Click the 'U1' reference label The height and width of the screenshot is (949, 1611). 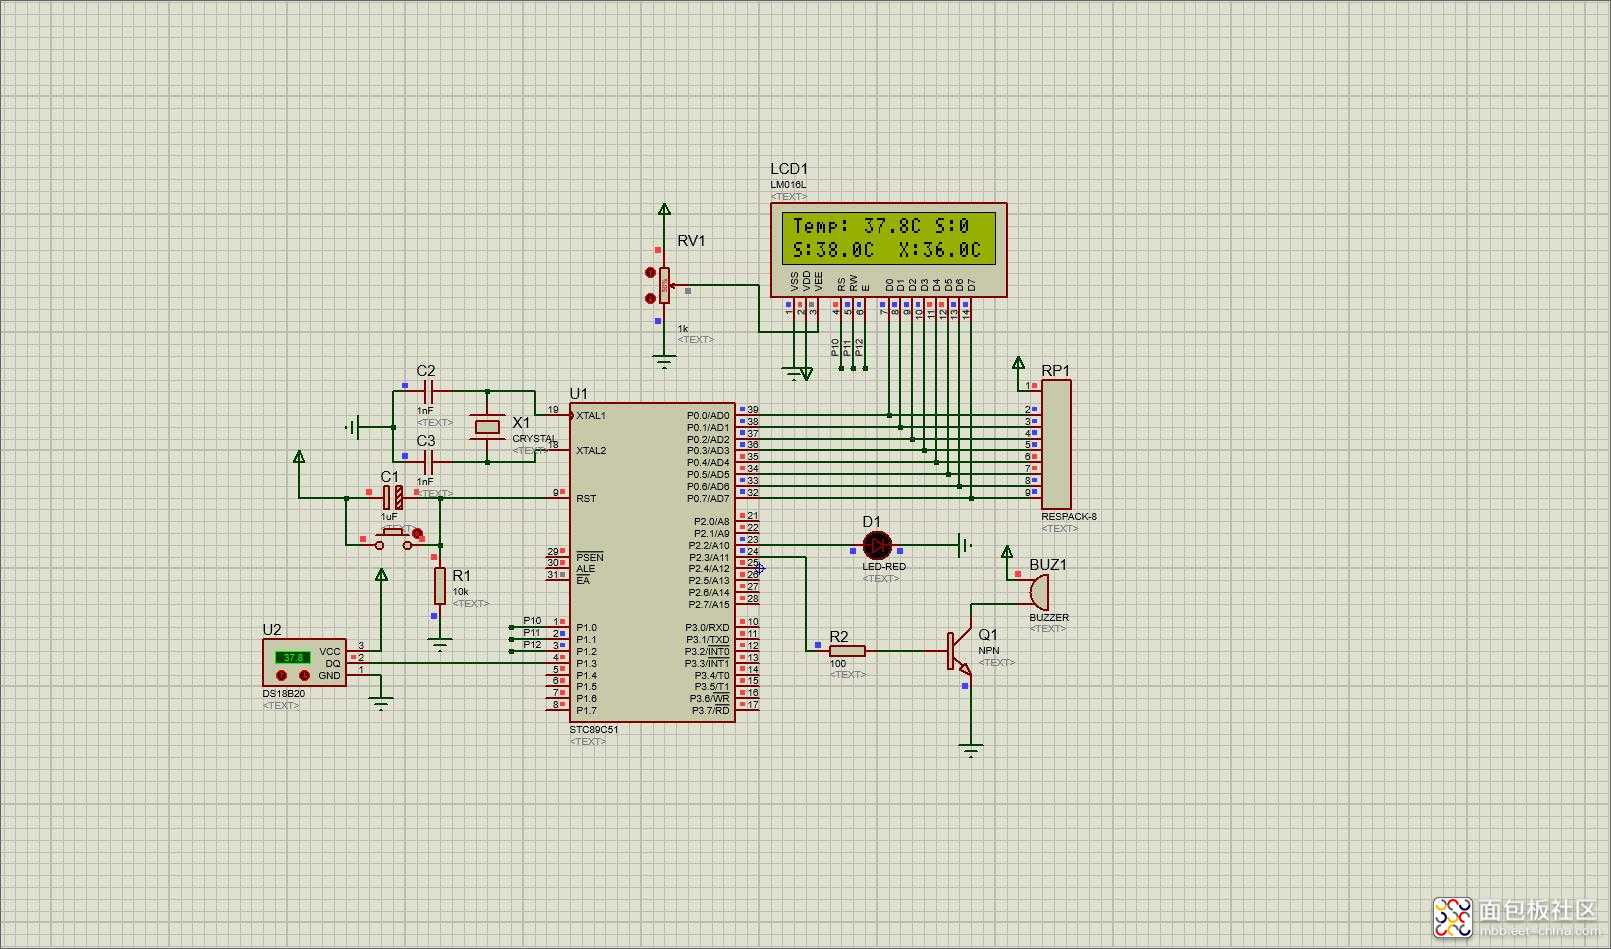578,394
